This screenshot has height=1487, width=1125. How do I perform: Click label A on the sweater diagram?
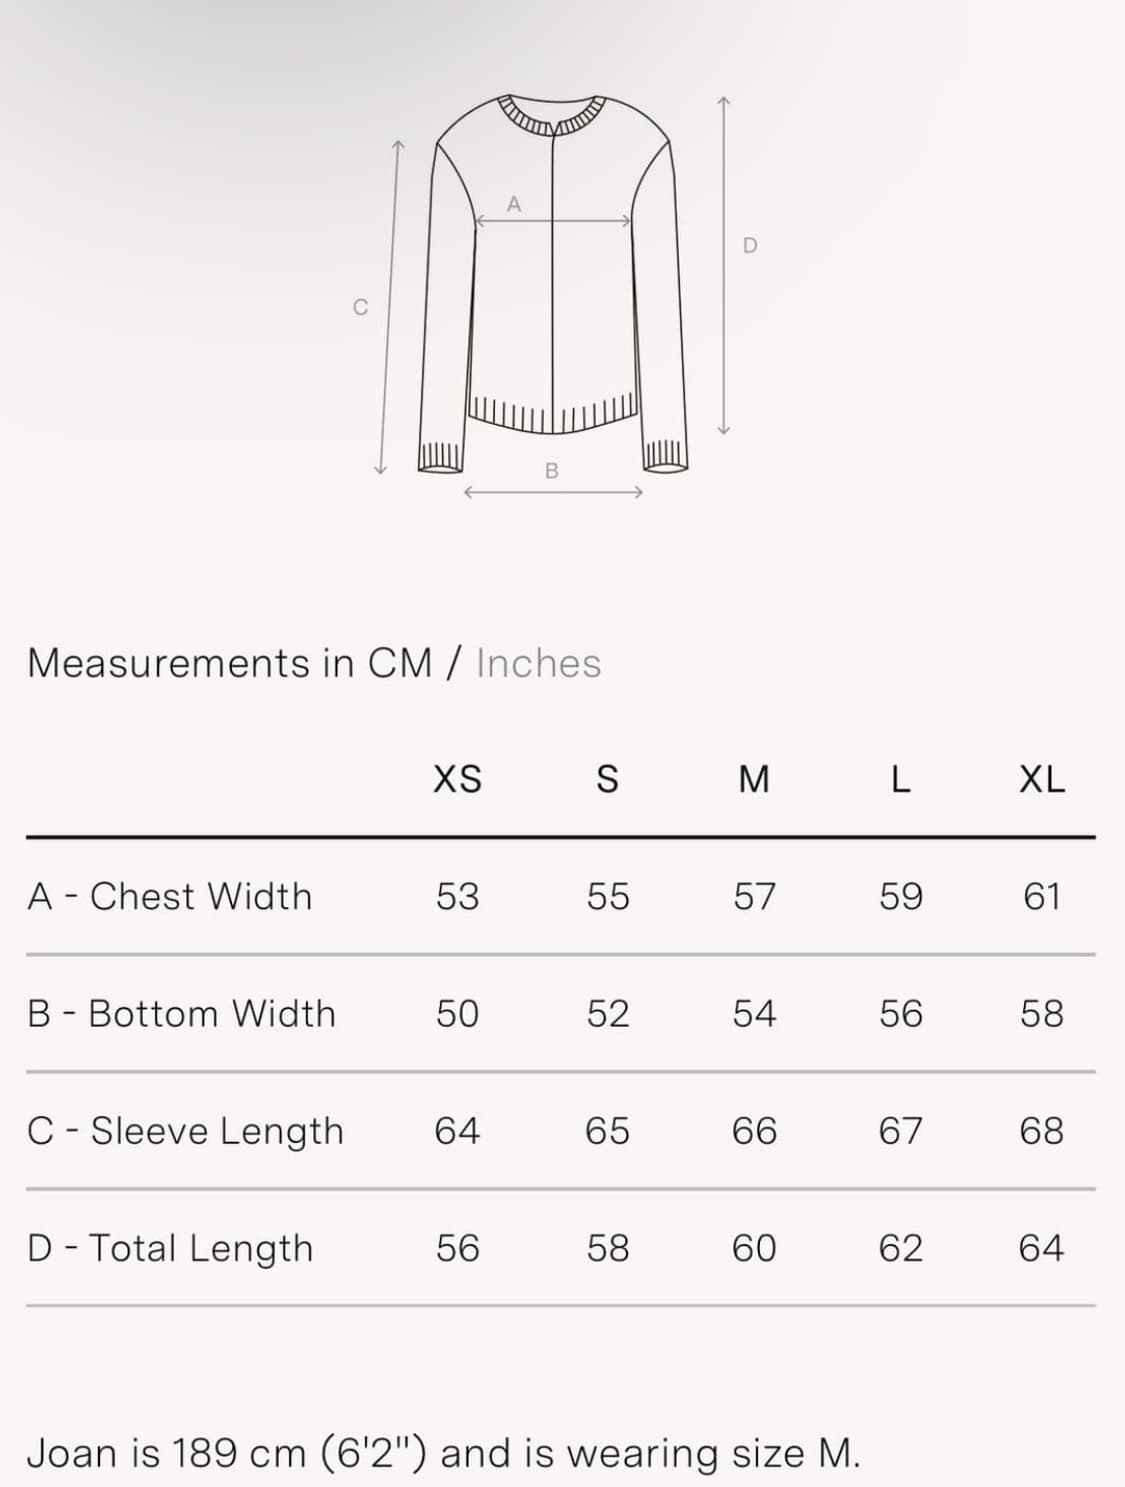514,204
